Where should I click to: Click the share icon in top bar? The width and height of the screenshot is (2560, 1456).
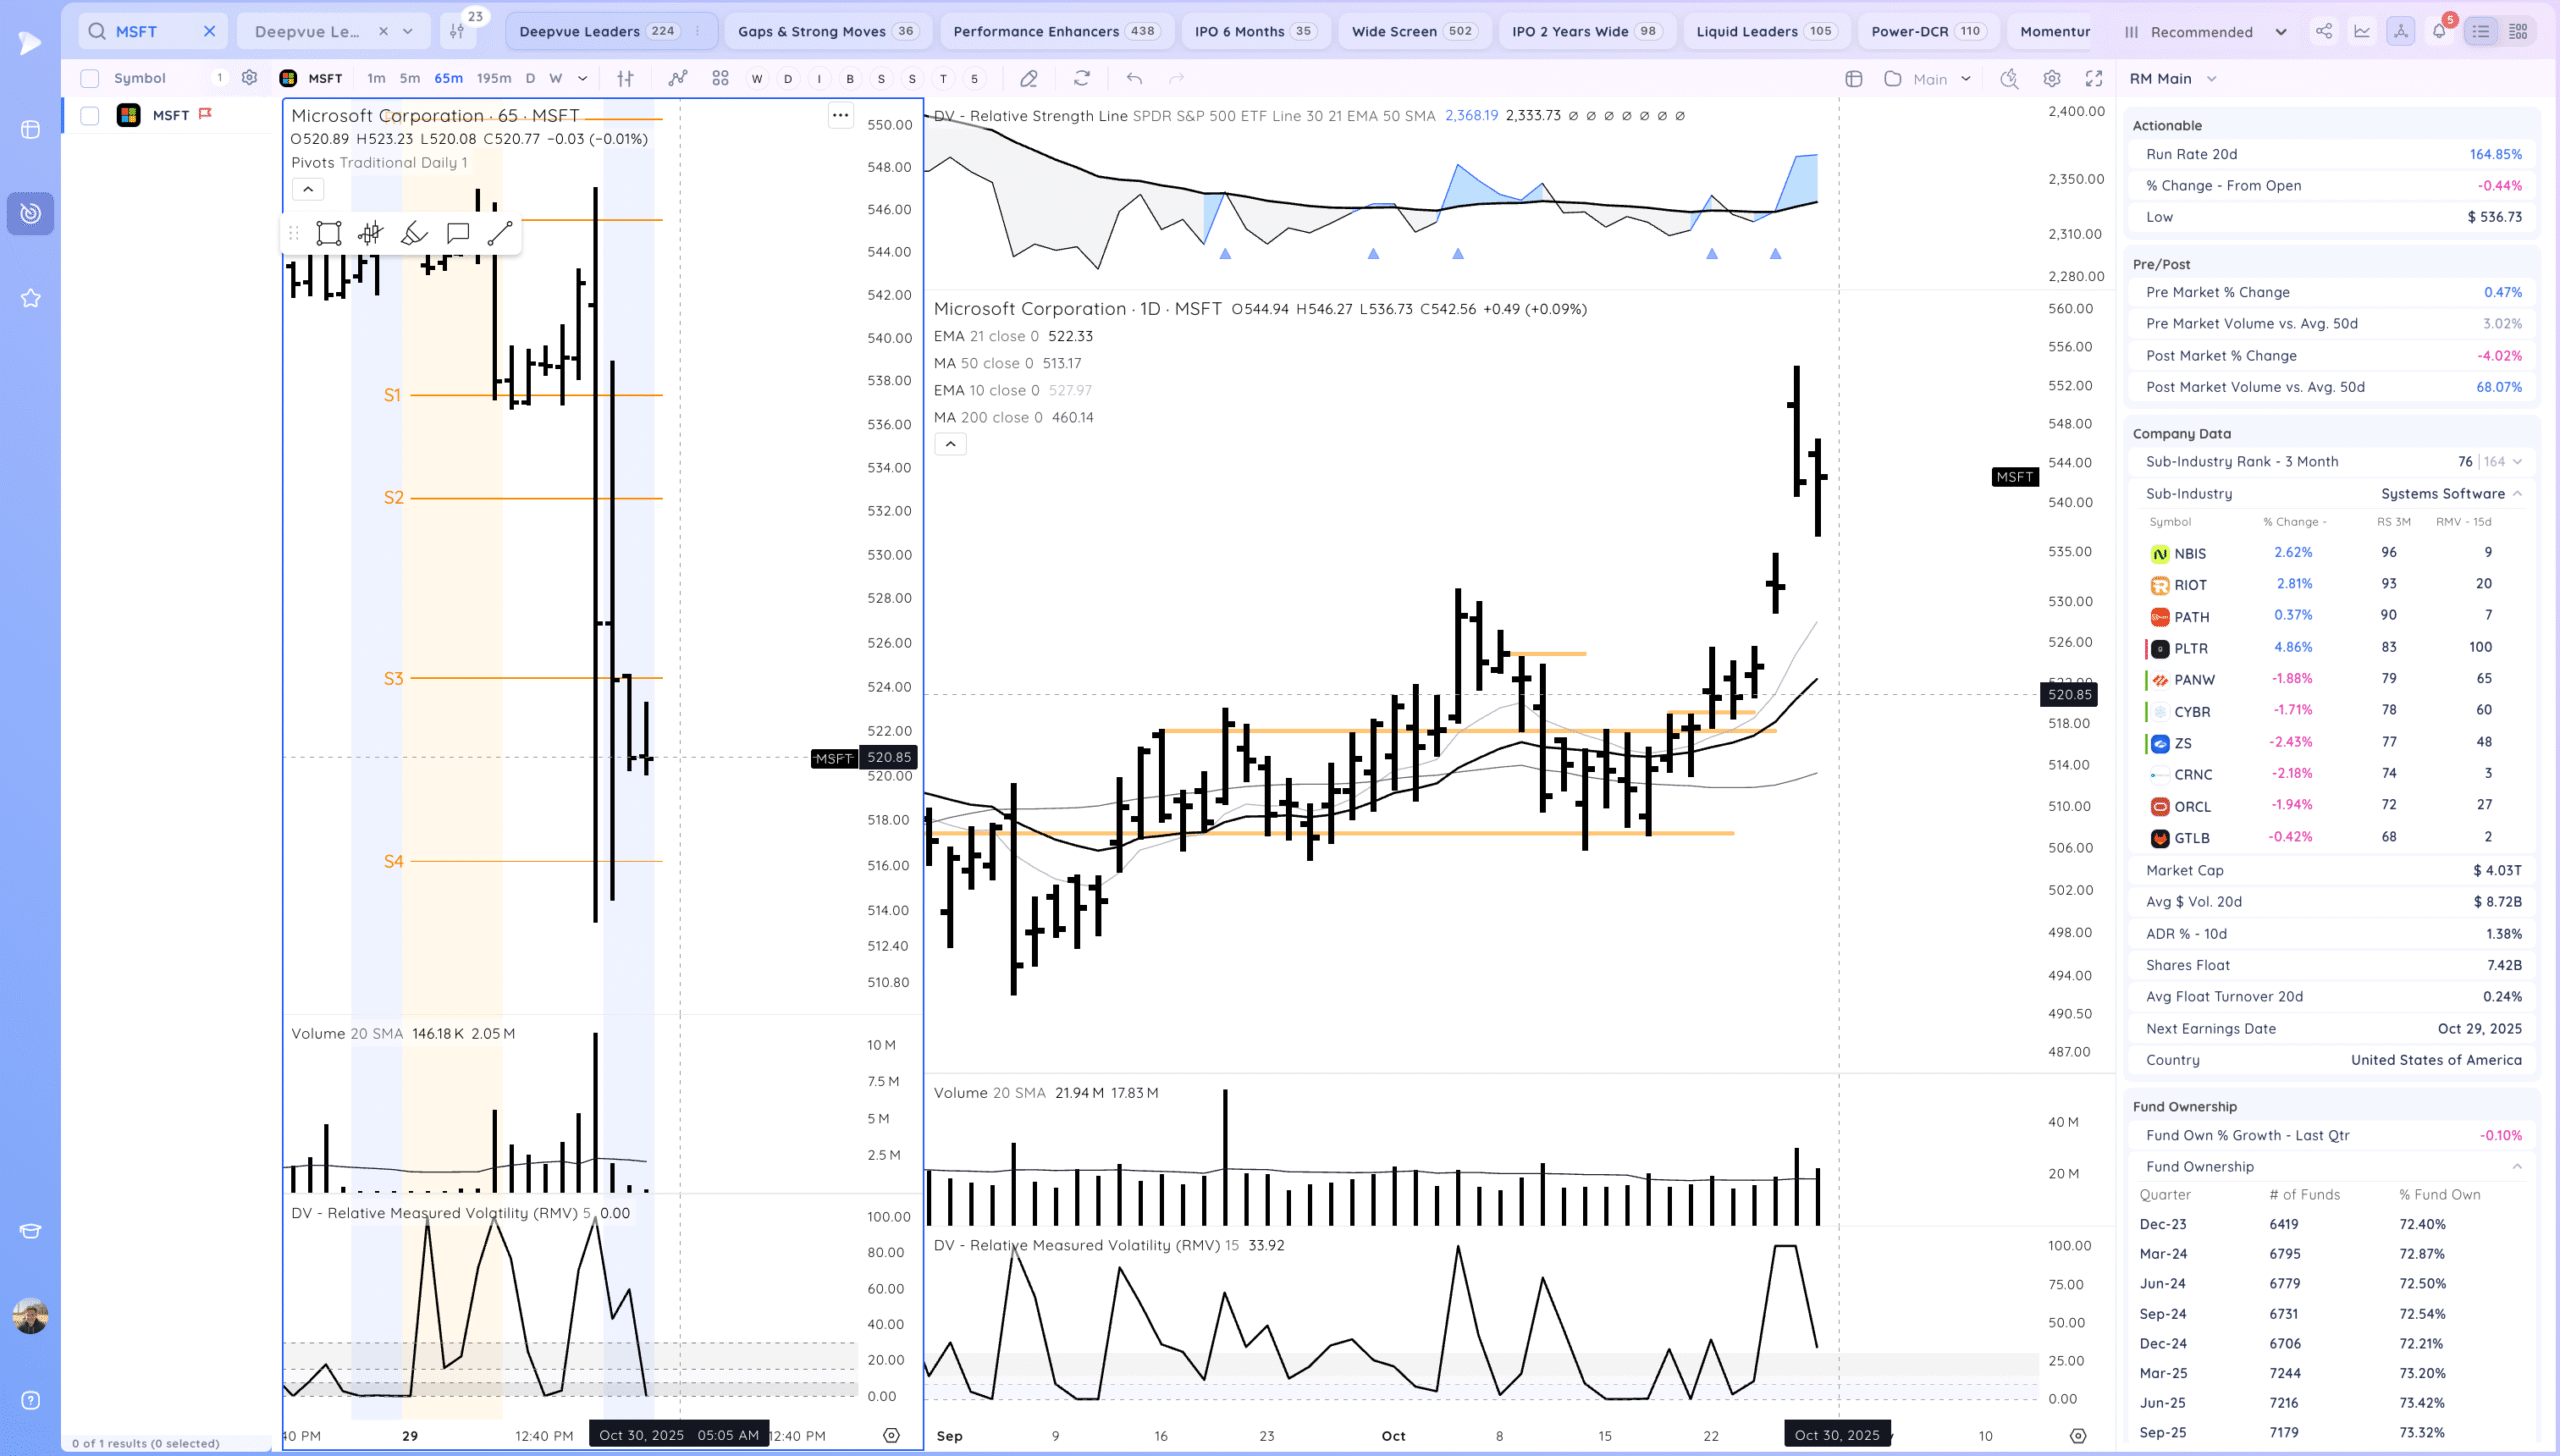click(2323, 31)
